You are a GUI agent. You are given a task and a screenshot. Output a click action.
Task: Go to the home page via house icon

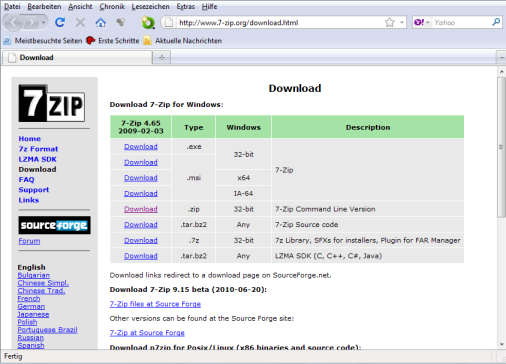100,22
